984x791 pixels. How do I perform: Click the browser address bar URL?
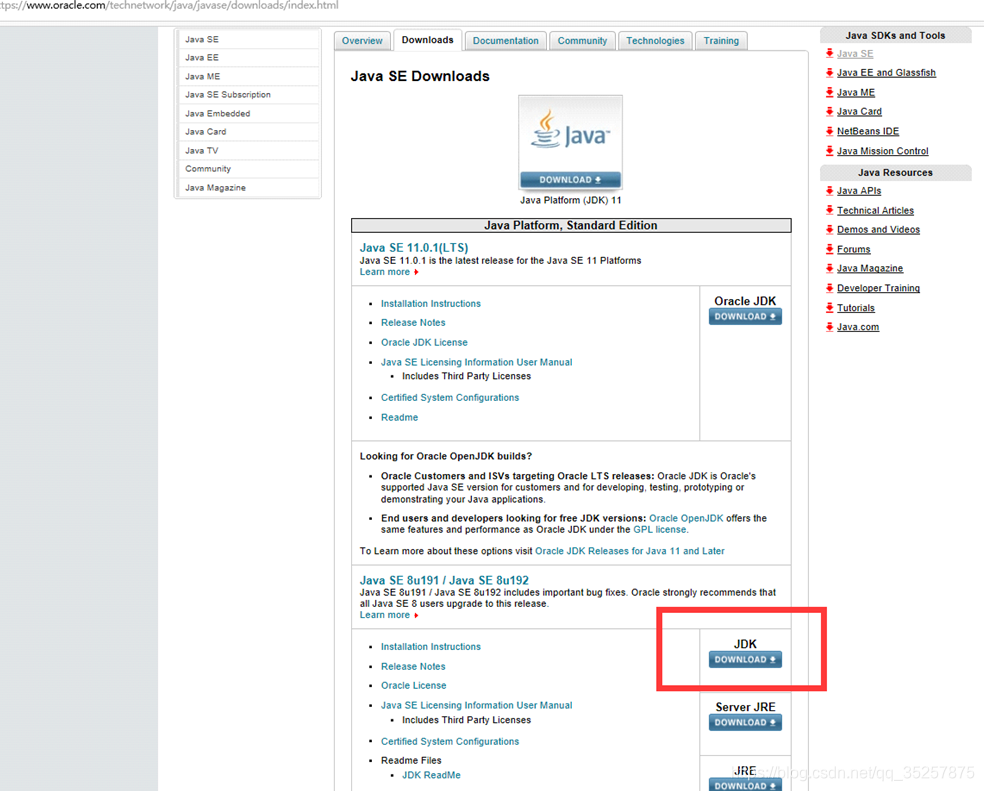(x=169, y=6)
